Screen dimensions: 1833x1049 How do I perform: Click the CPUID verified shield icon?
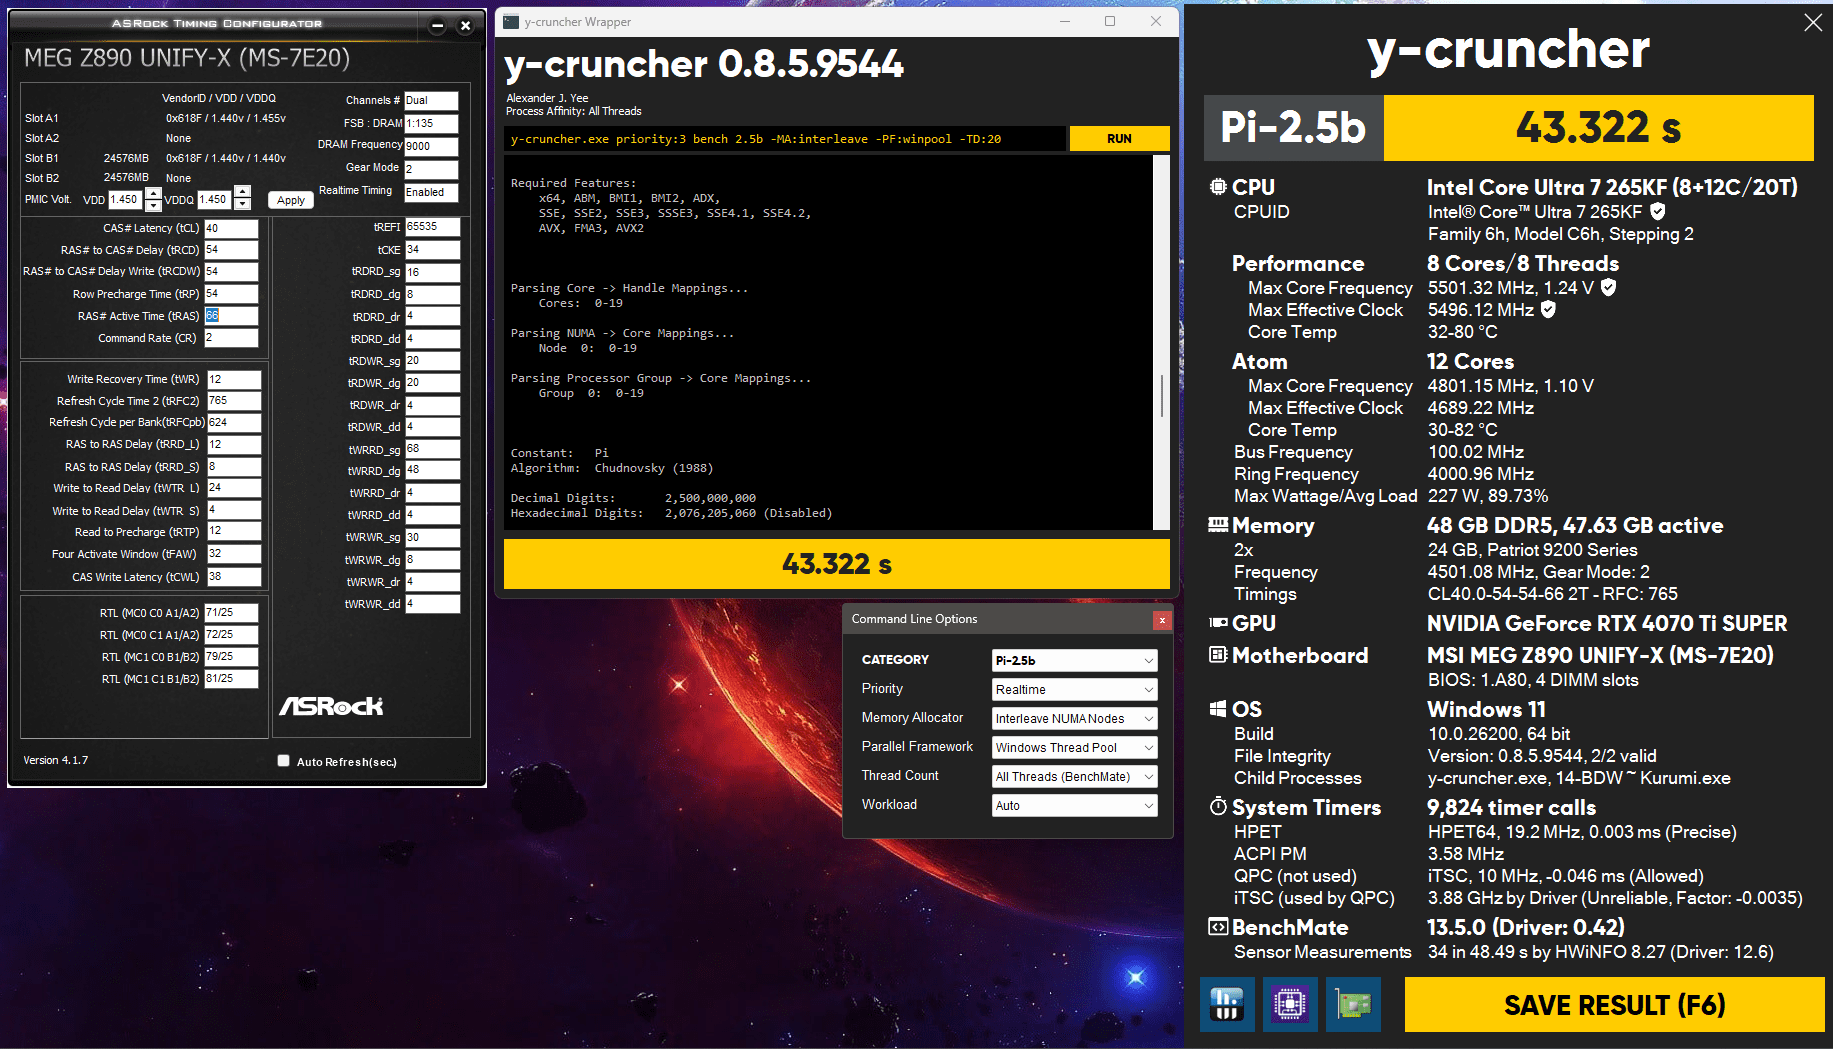pos(1657,211)
